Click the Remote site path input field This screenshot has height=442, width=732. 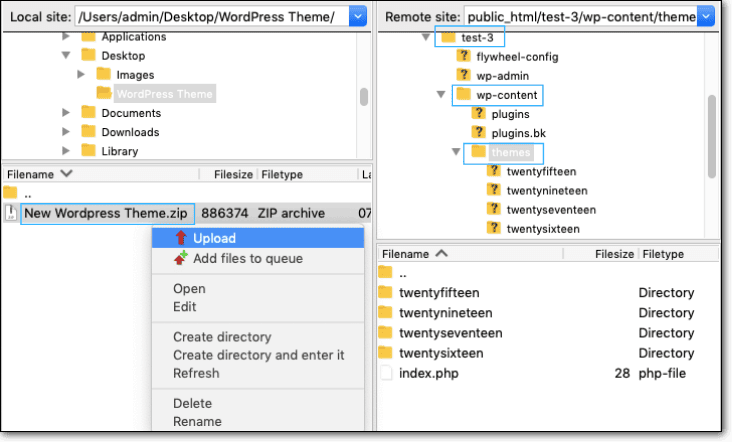(x=580, y=17)
